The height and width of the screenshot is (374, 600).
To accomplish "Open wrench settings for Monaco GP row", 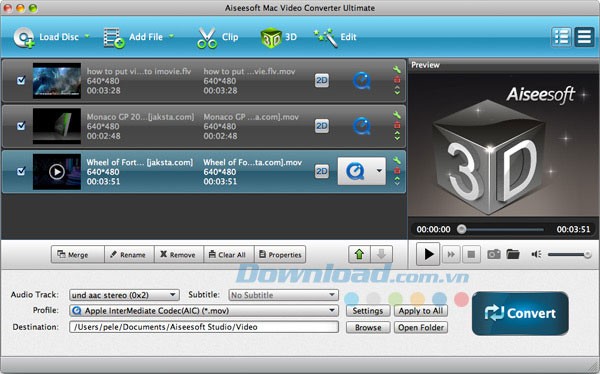I will pyautogui.click(x=397, y=115).
